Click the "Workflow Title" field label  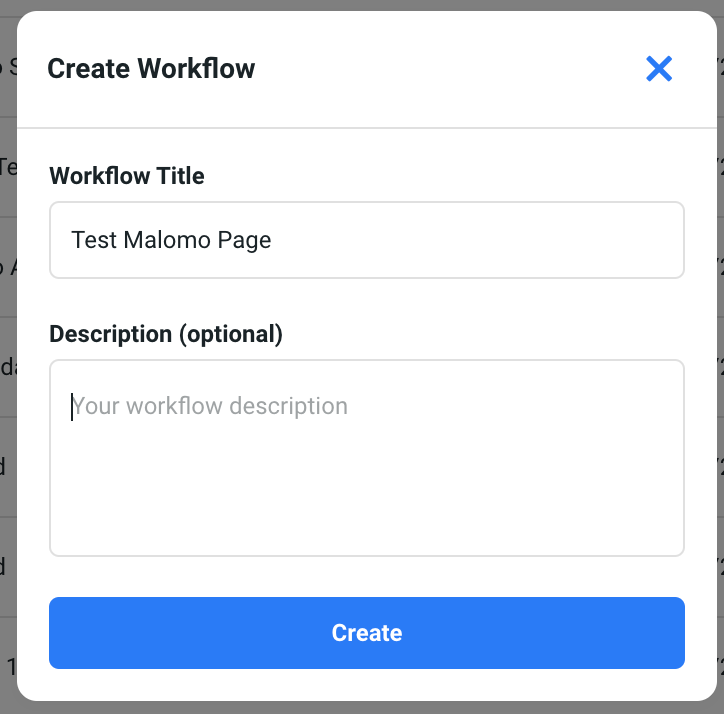click(127, 176)
